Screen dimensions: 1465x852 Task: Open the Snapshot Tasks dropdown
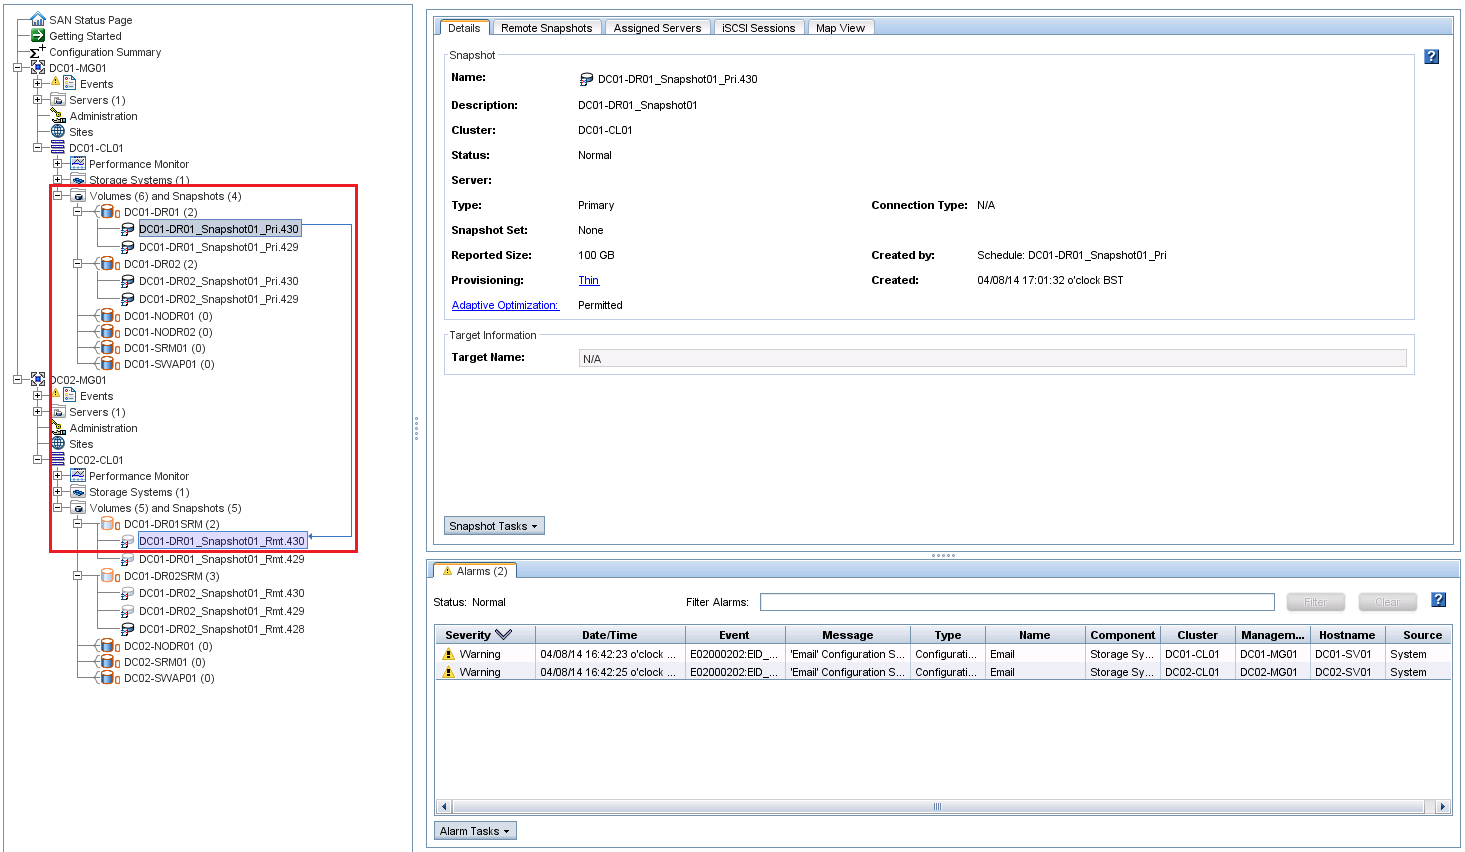pos(494,526)
